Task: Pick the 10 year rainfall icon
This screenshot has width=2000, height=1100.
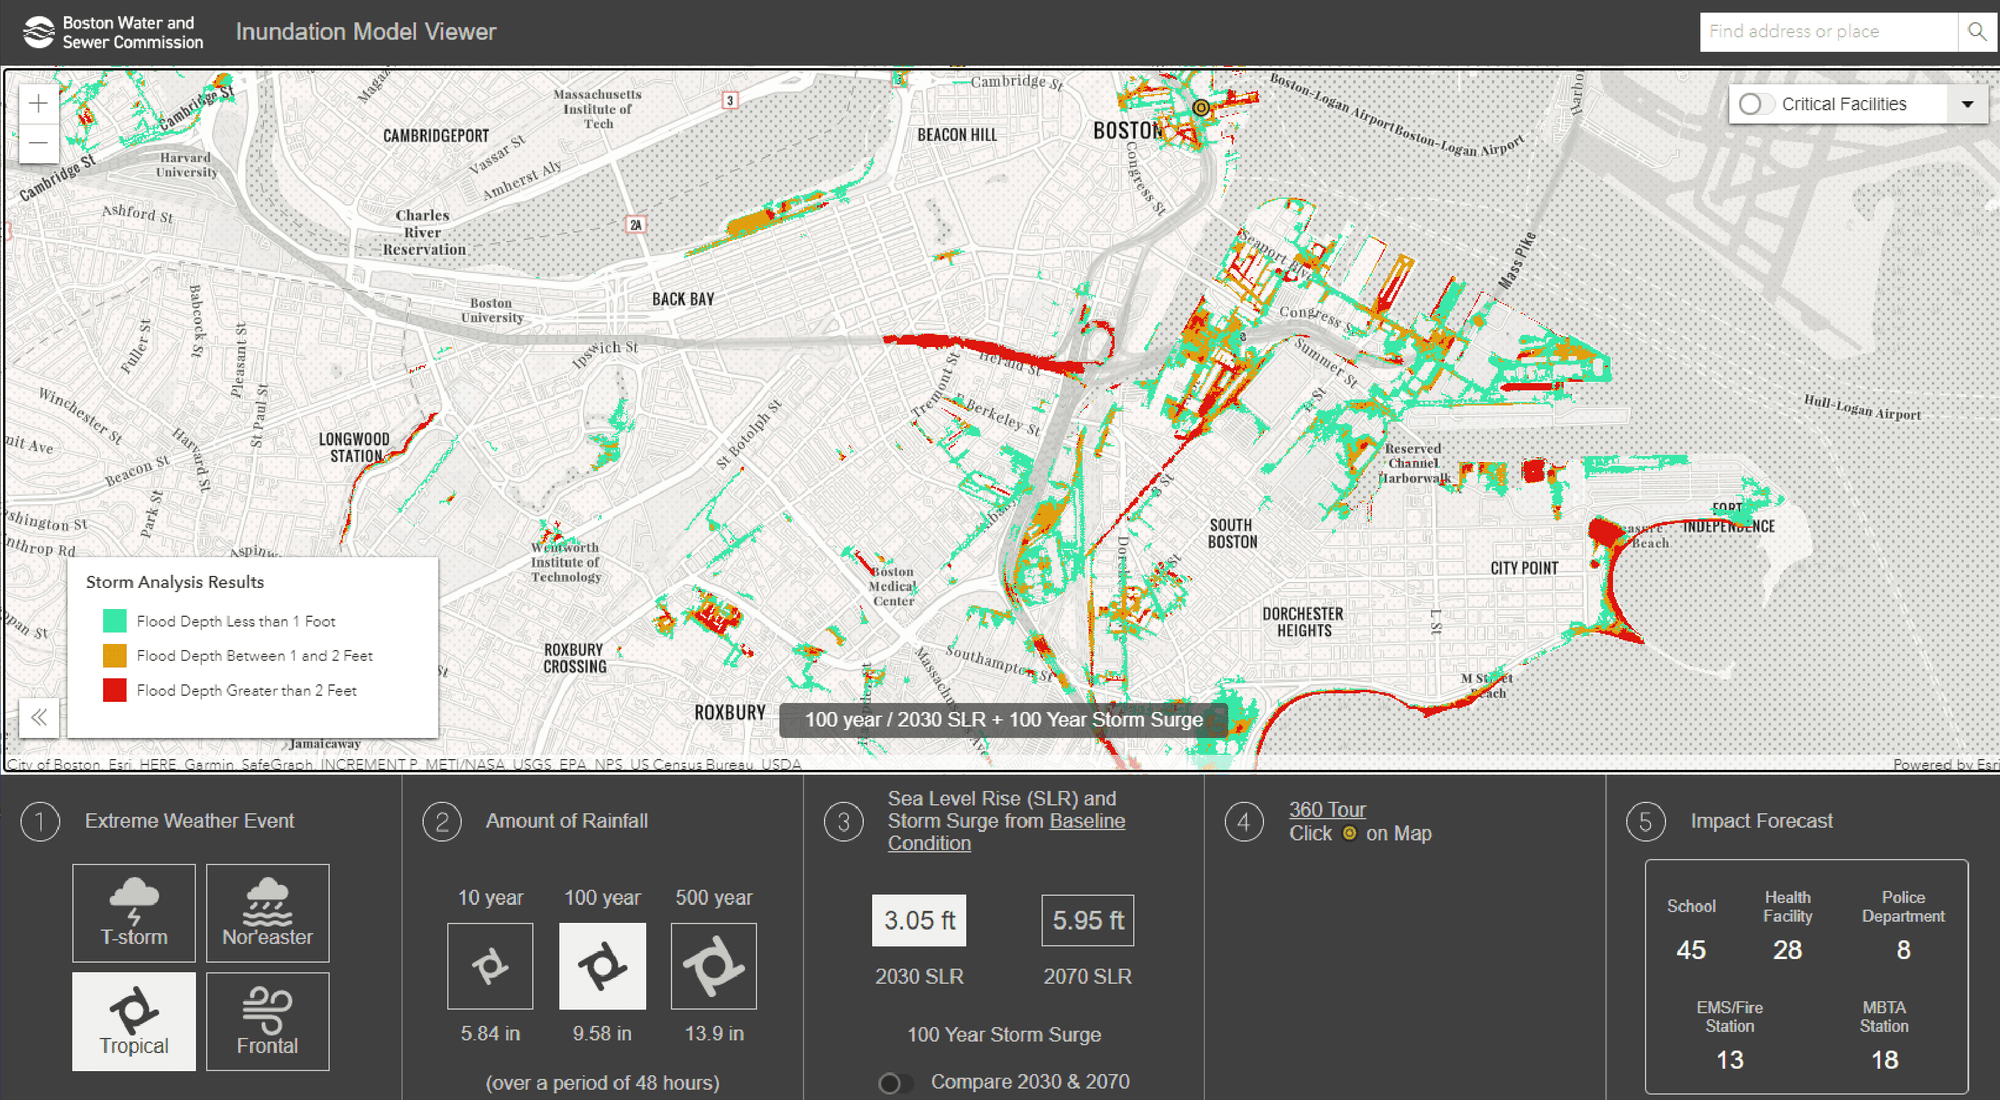Action: pos(490,966)
